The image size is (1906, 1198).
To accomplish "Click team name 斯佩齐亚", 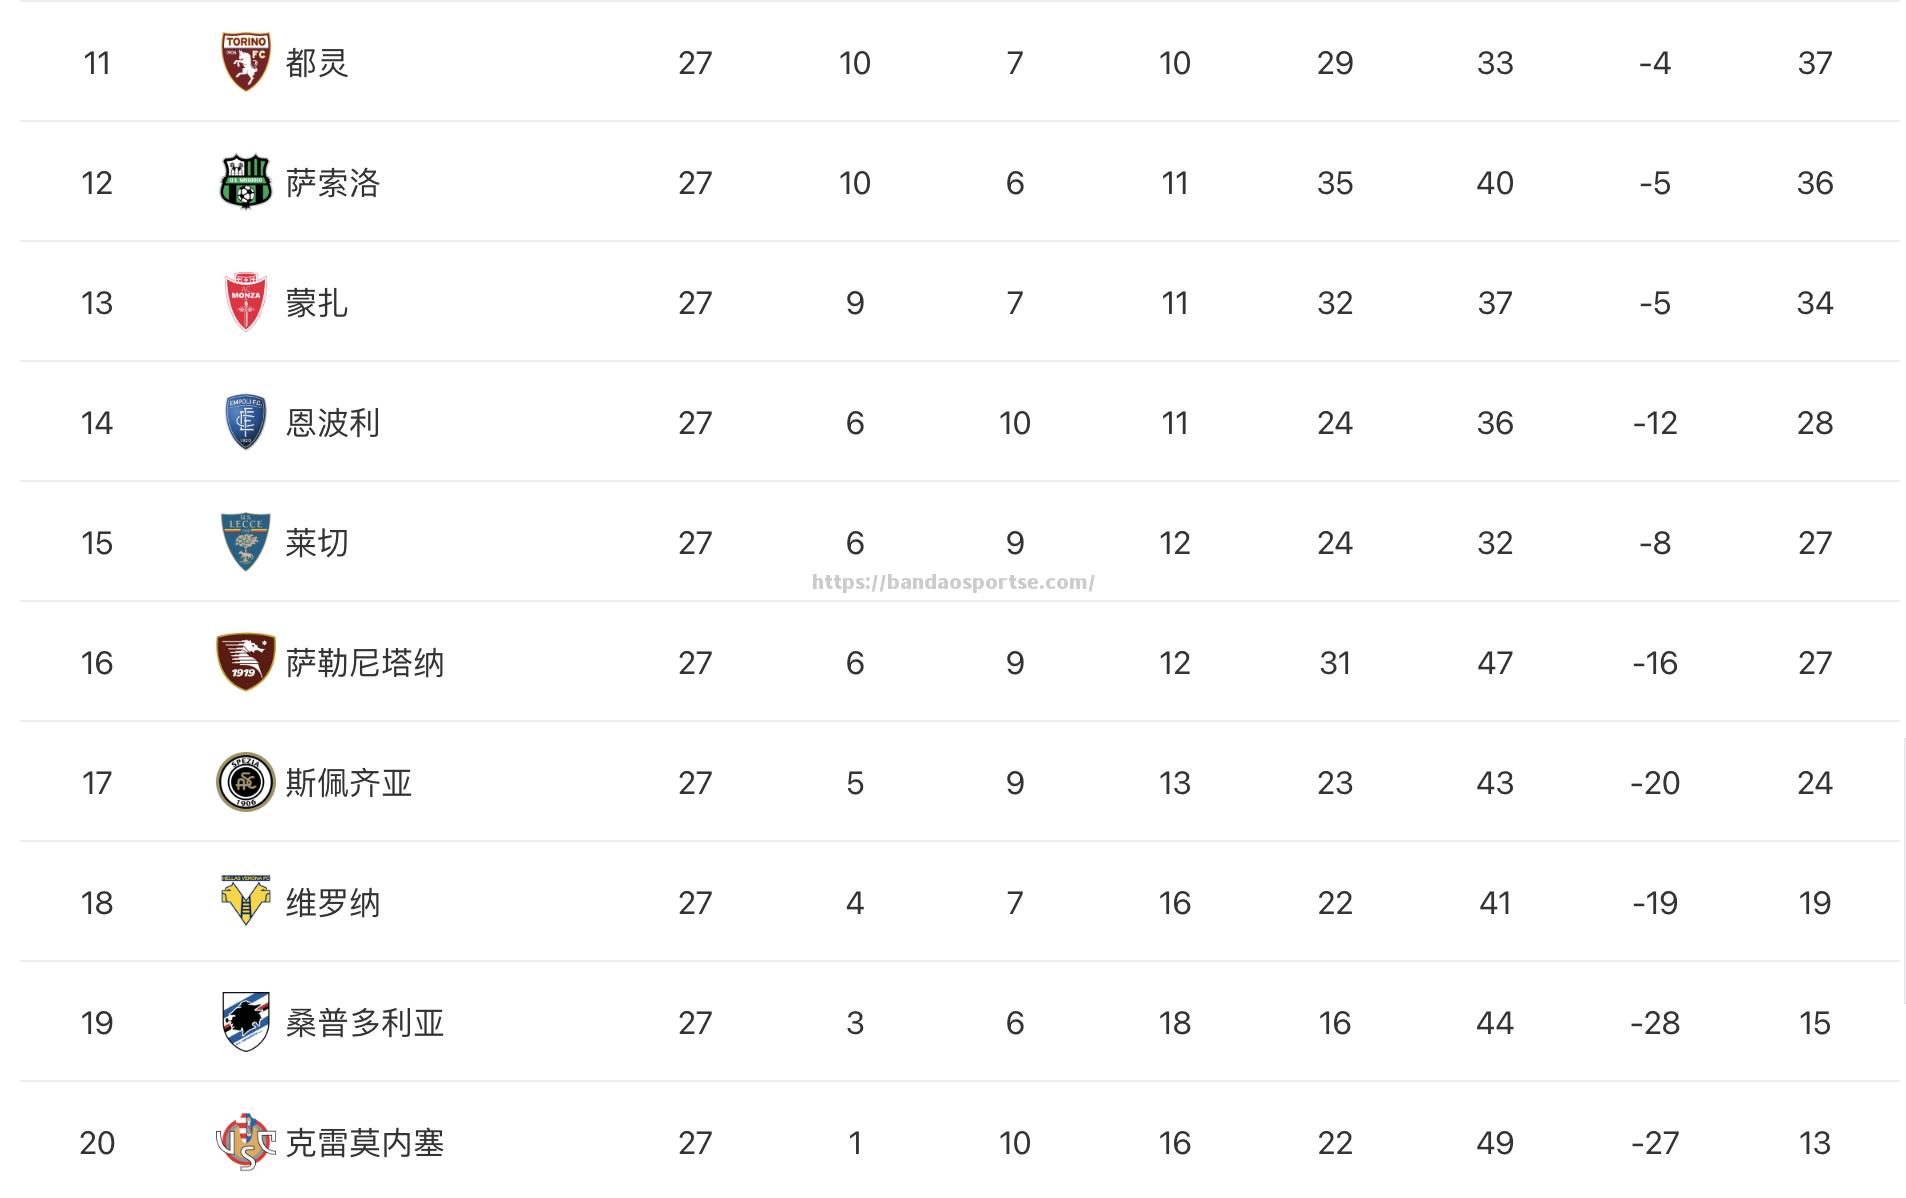I will point(349,783).
